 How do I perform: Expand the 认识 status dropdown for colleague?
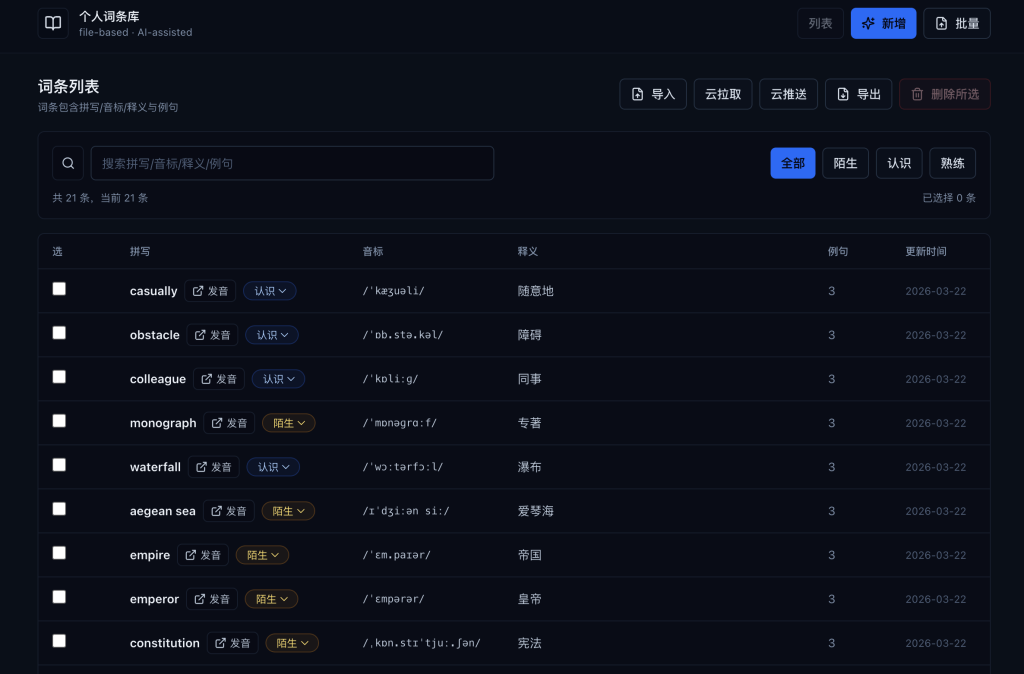click(278, 379)
